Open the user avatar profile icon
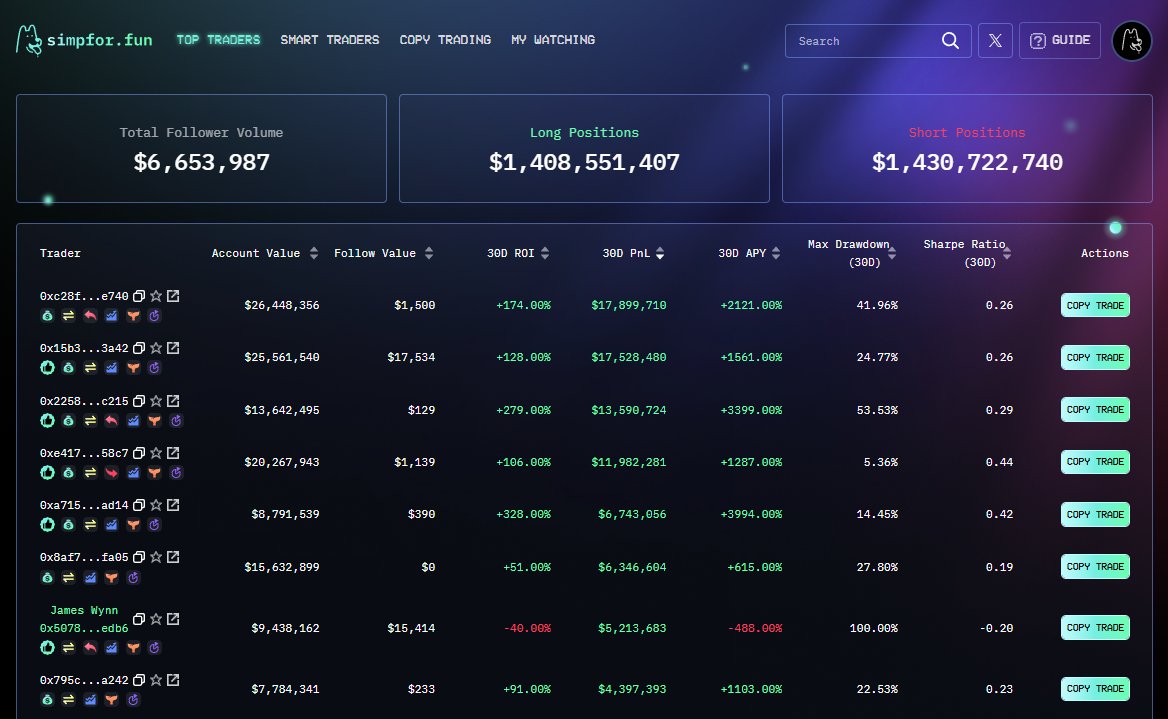Screen dimensions: 1168x719 [x=1132, y=40]
